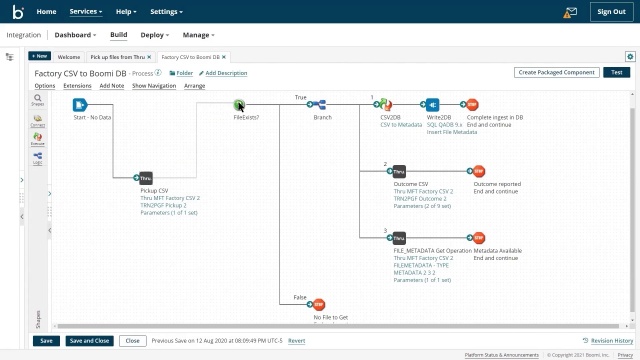Click the FileExists? decision shape

[x=239, y=105]
